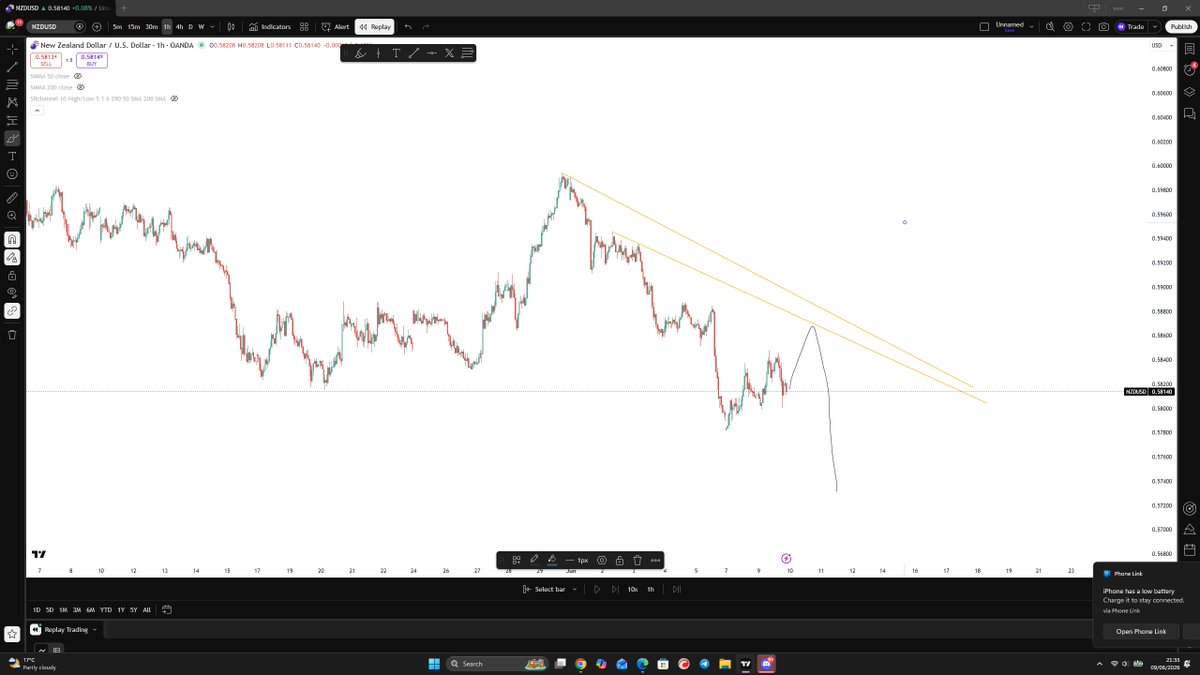Create an Alert

pos(336,27)
